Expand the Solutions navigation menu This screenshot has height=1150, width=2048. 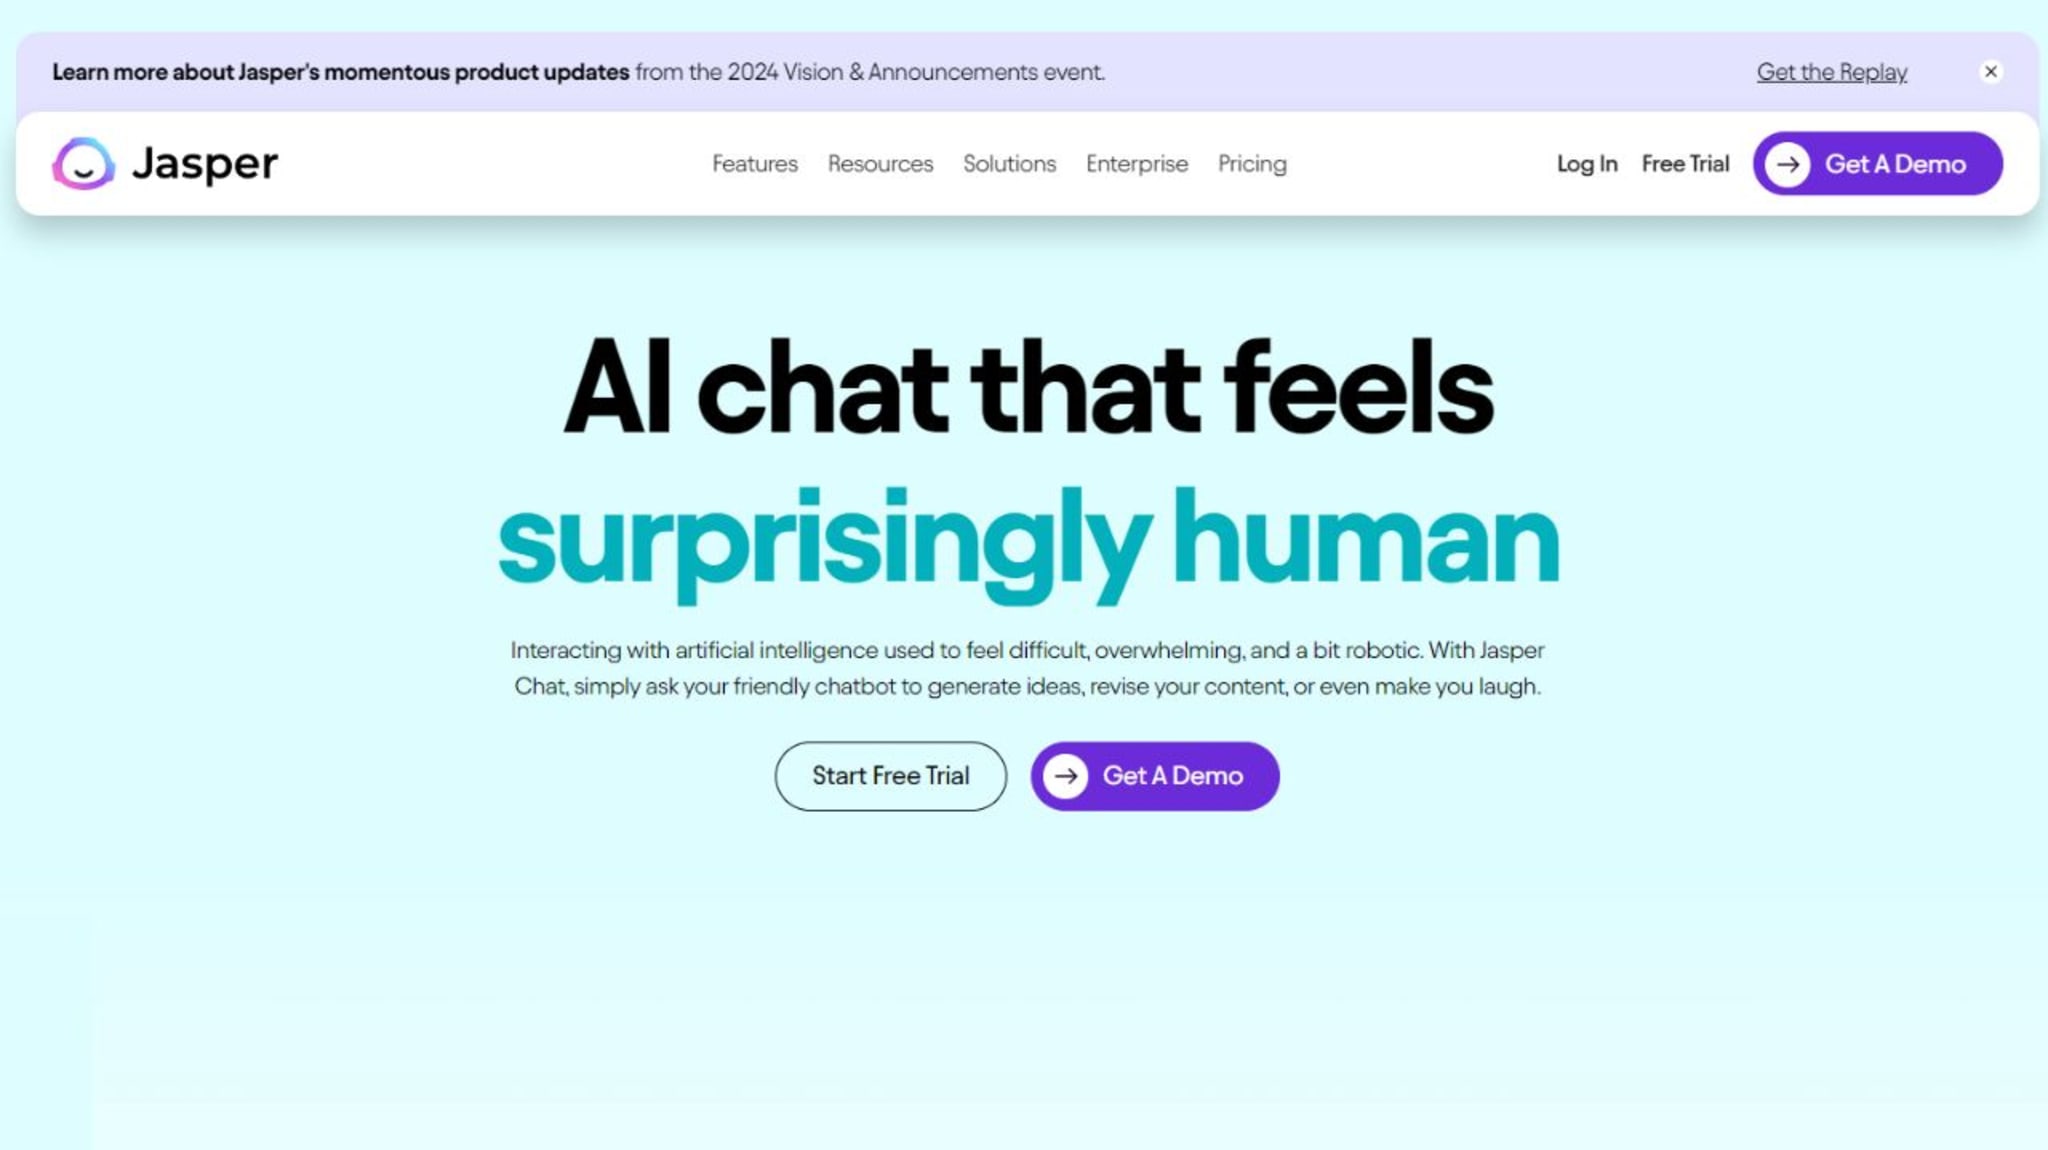1010,164
